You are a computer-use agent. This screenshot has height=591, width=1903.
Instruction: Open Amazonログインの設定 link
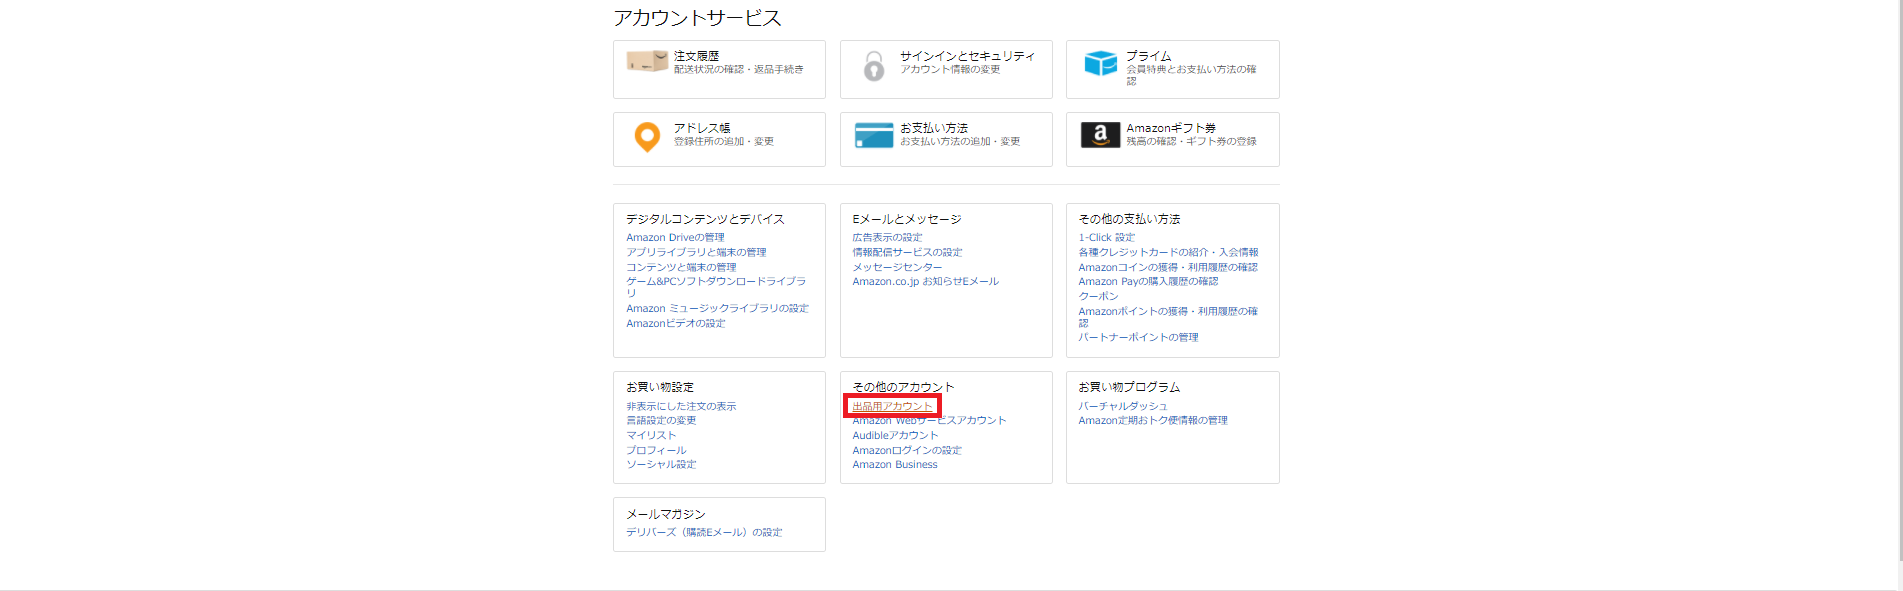pyautogui.click(x=907, y=451)
